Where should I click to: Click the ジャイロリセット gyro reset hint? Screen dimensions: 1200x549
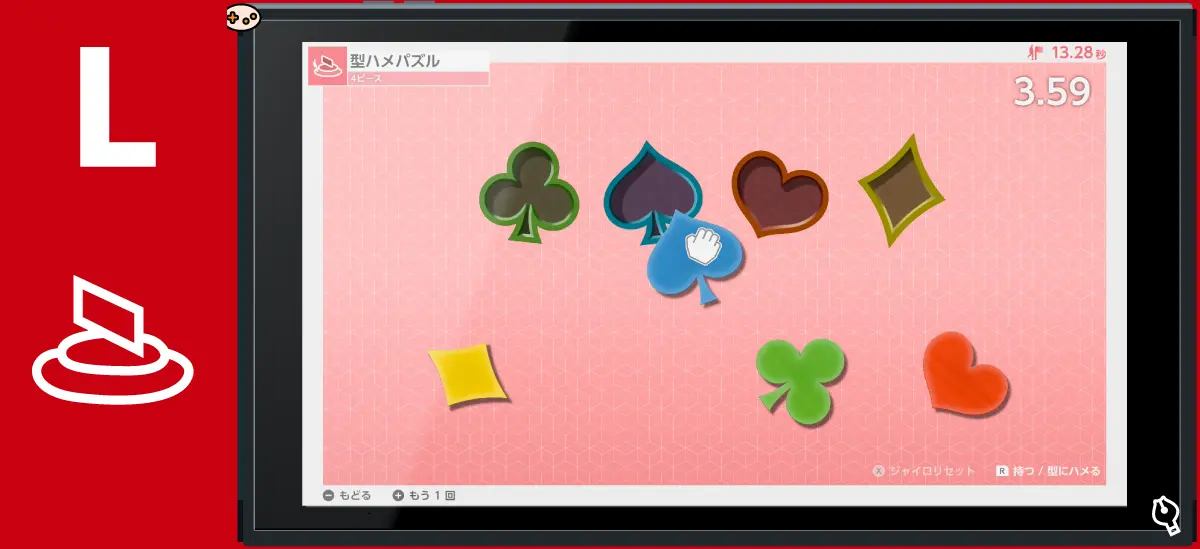tap(923, 471)
